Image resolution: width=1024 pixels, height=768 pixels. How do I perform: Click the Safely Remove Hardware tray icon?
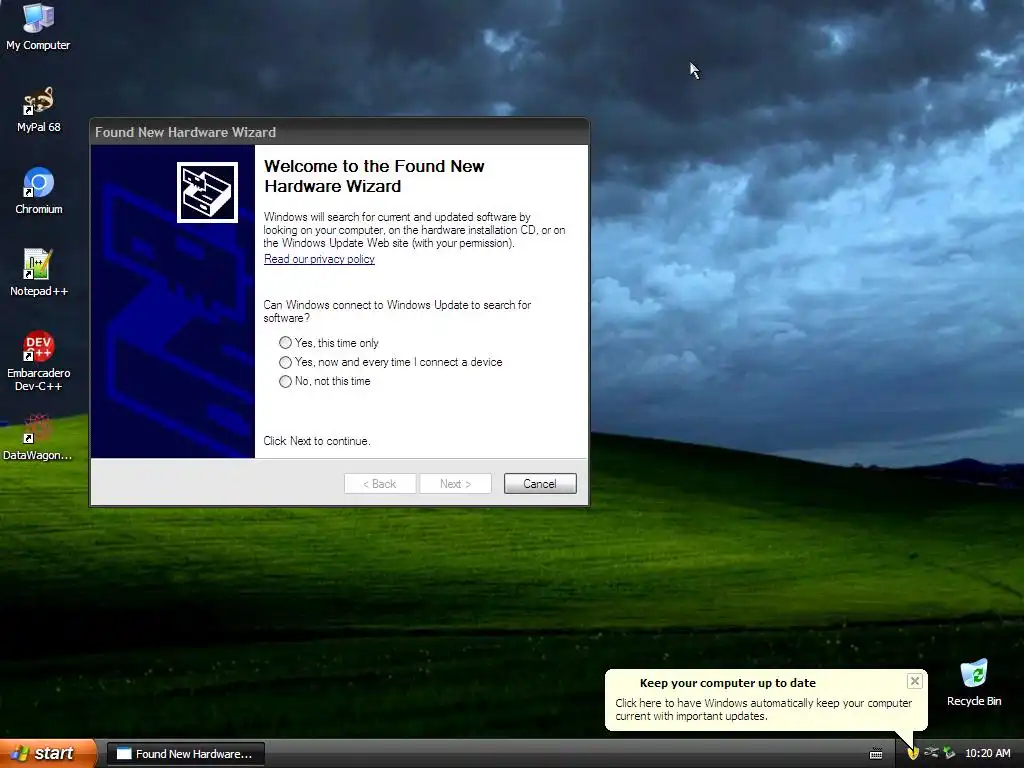point(949,753)
